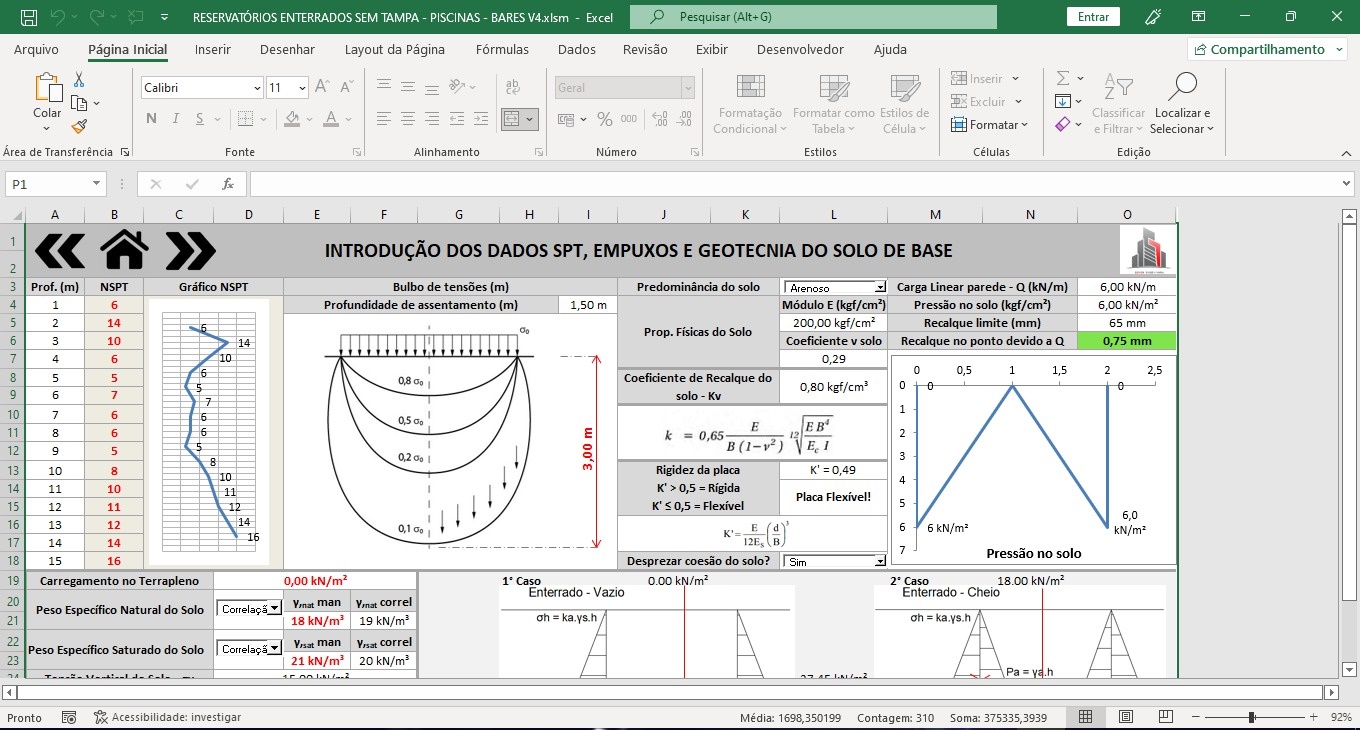Viewport: 1360px width, 730px height.
Task: Click the left double-chevron back arrow
Action: (59, 250)
